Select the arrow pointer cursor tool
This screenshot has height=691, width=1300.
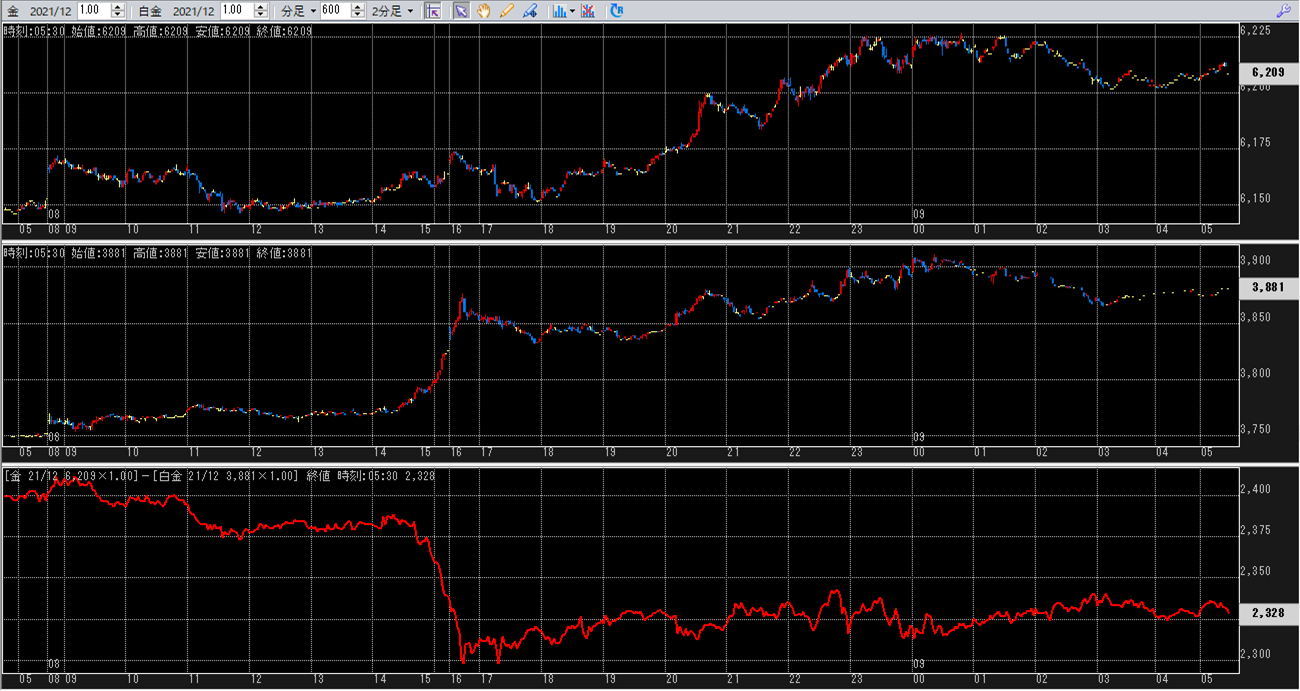461,11
